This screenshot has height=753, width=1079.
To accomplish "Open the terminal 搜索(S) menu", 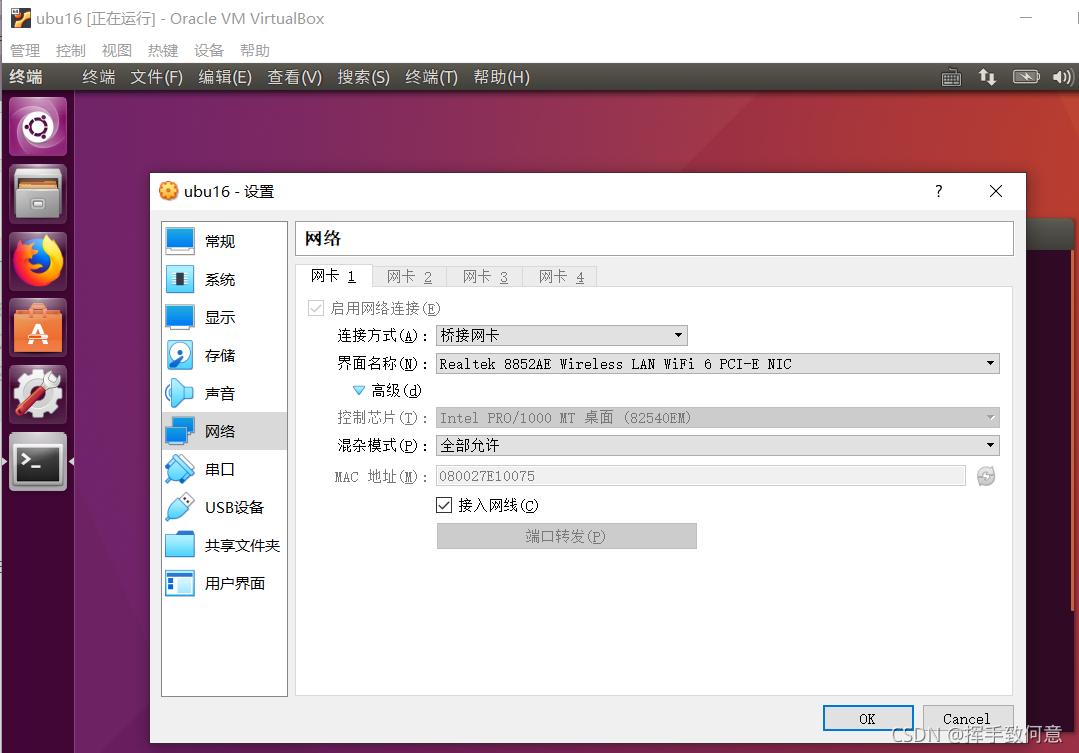I will point(363,77).
